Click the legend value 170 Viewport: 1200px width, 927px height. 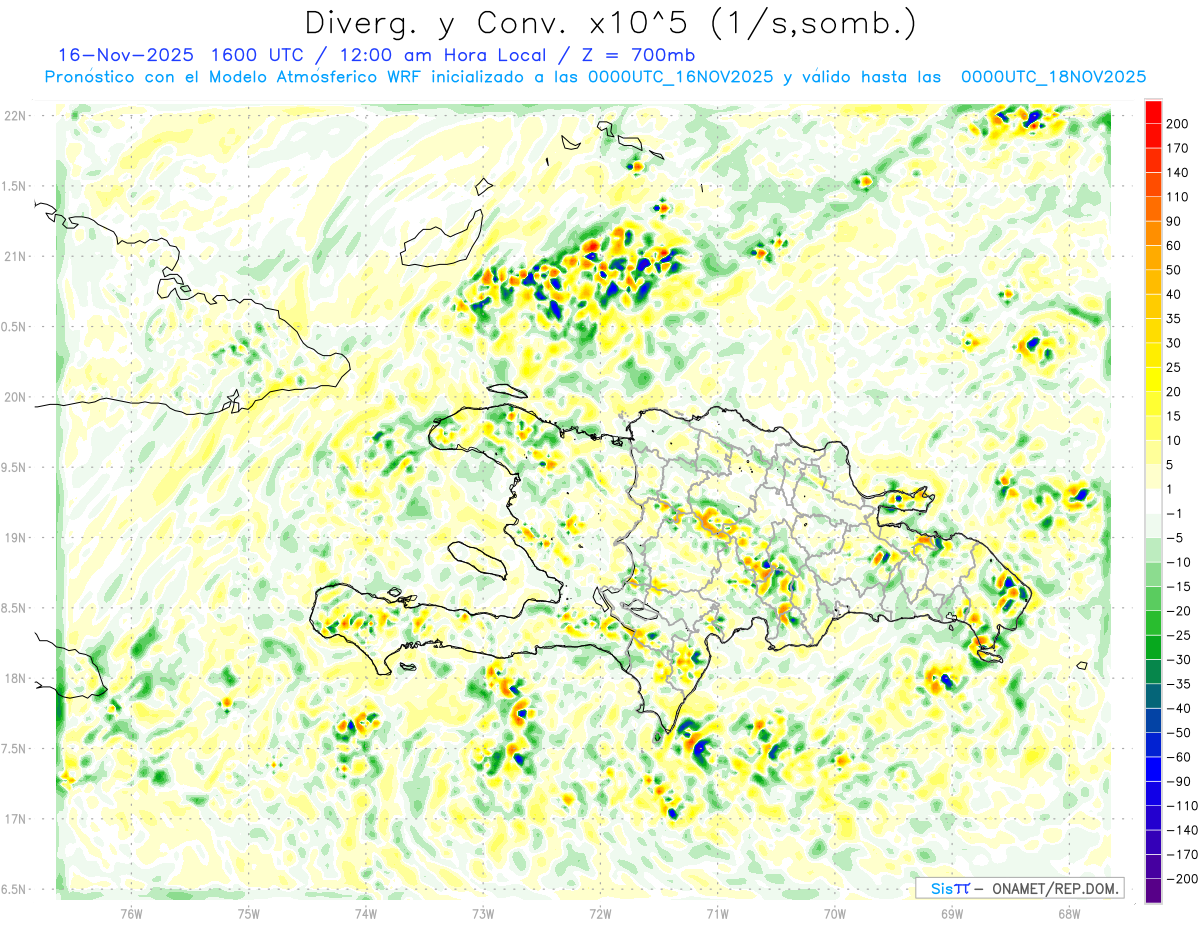pyautogui.click(x=1179, y=148)
